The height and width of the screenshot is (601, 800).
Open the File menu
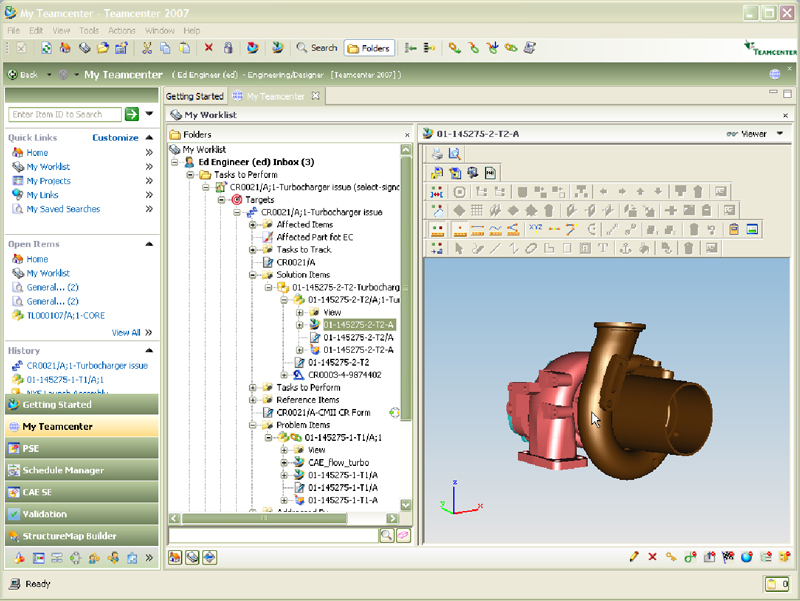(x=14, y=31)
